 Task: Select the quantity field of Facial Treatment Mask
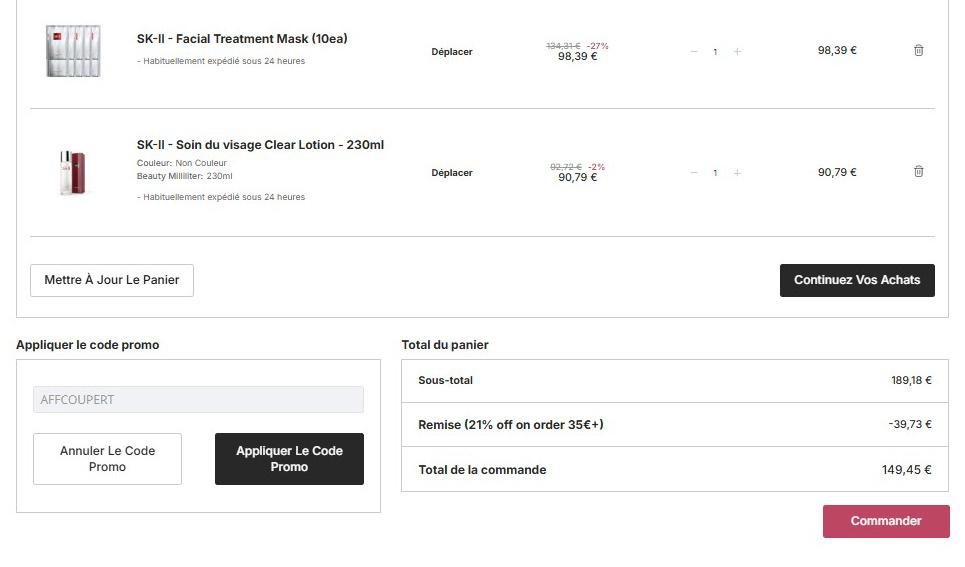click(715, 52)
